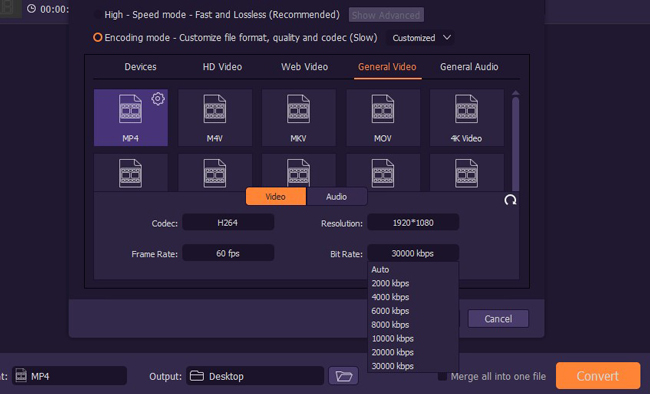Select the M4V format tile
The width and height of the screenshot is (650, 394).
(x=215, y=117)
